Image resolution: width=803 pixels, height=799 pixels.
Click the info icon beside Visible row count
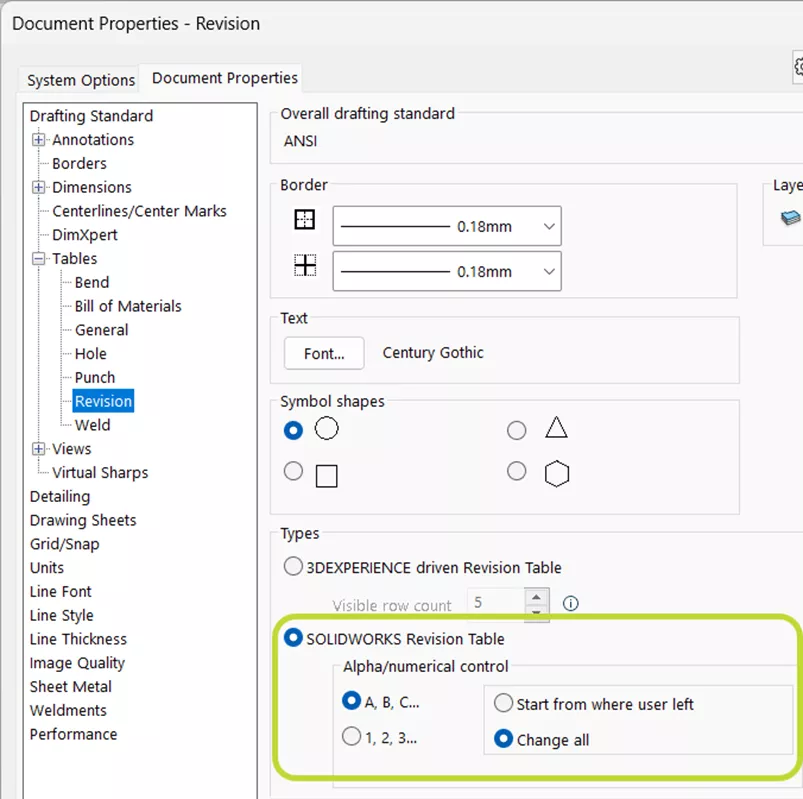click(569, 603)
